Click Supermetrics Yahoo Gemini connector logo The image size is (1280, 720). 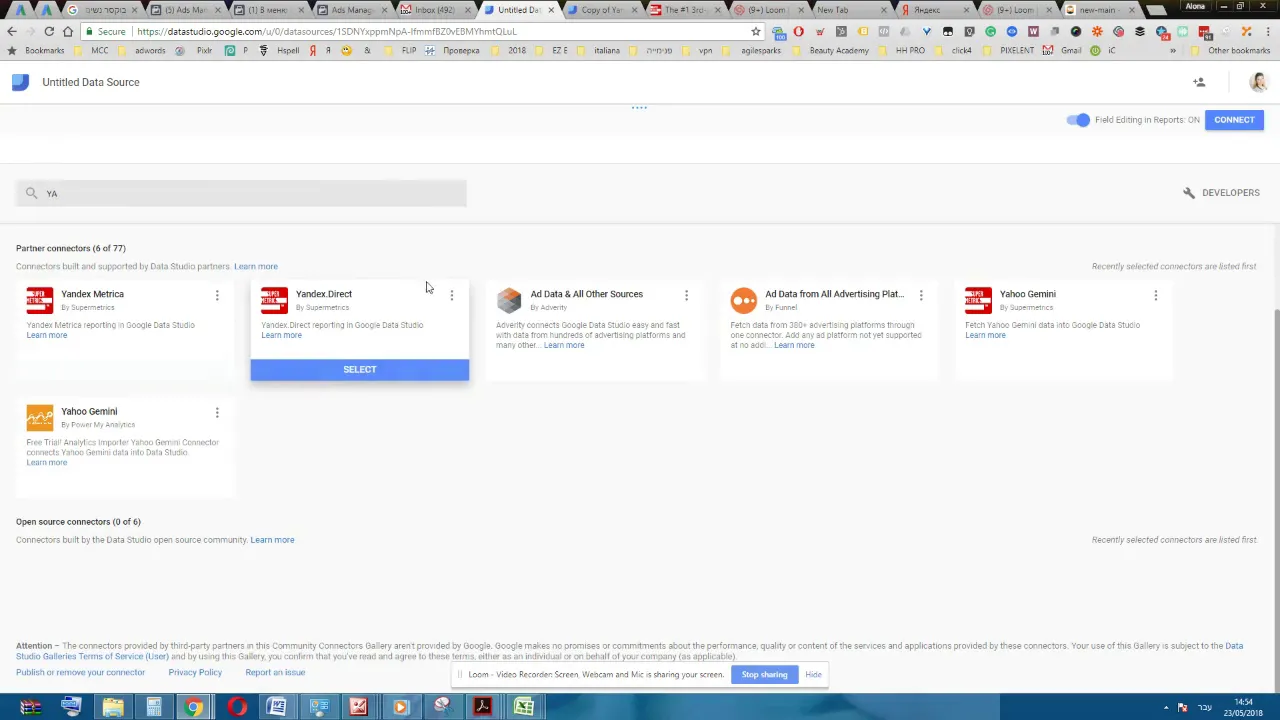tap(978, 300)
